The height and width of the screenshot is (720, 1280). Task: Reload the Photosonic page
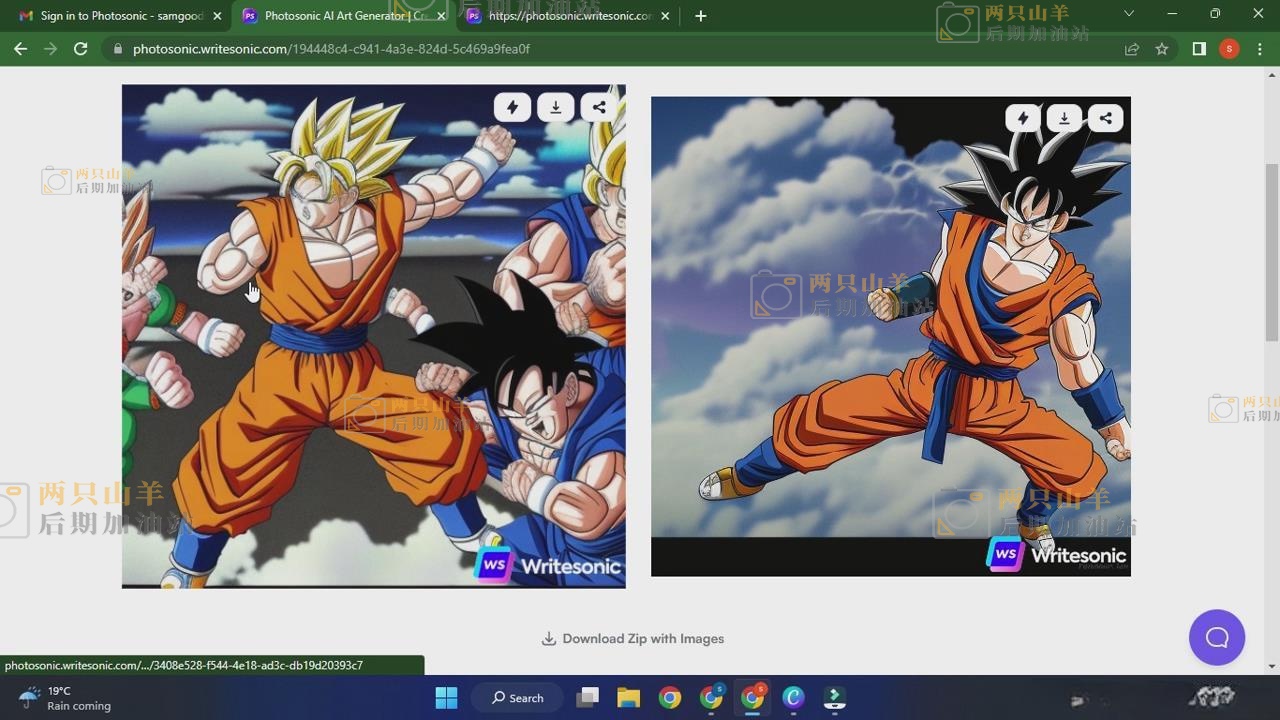click(x=81, y=49)
